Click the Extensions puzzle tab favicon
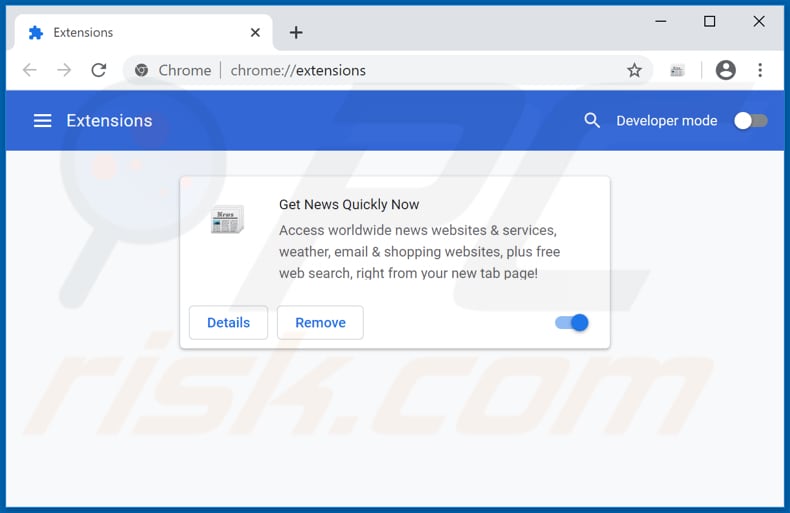The image size is (790, 513). pyautogui.click(x=36, y=33)
